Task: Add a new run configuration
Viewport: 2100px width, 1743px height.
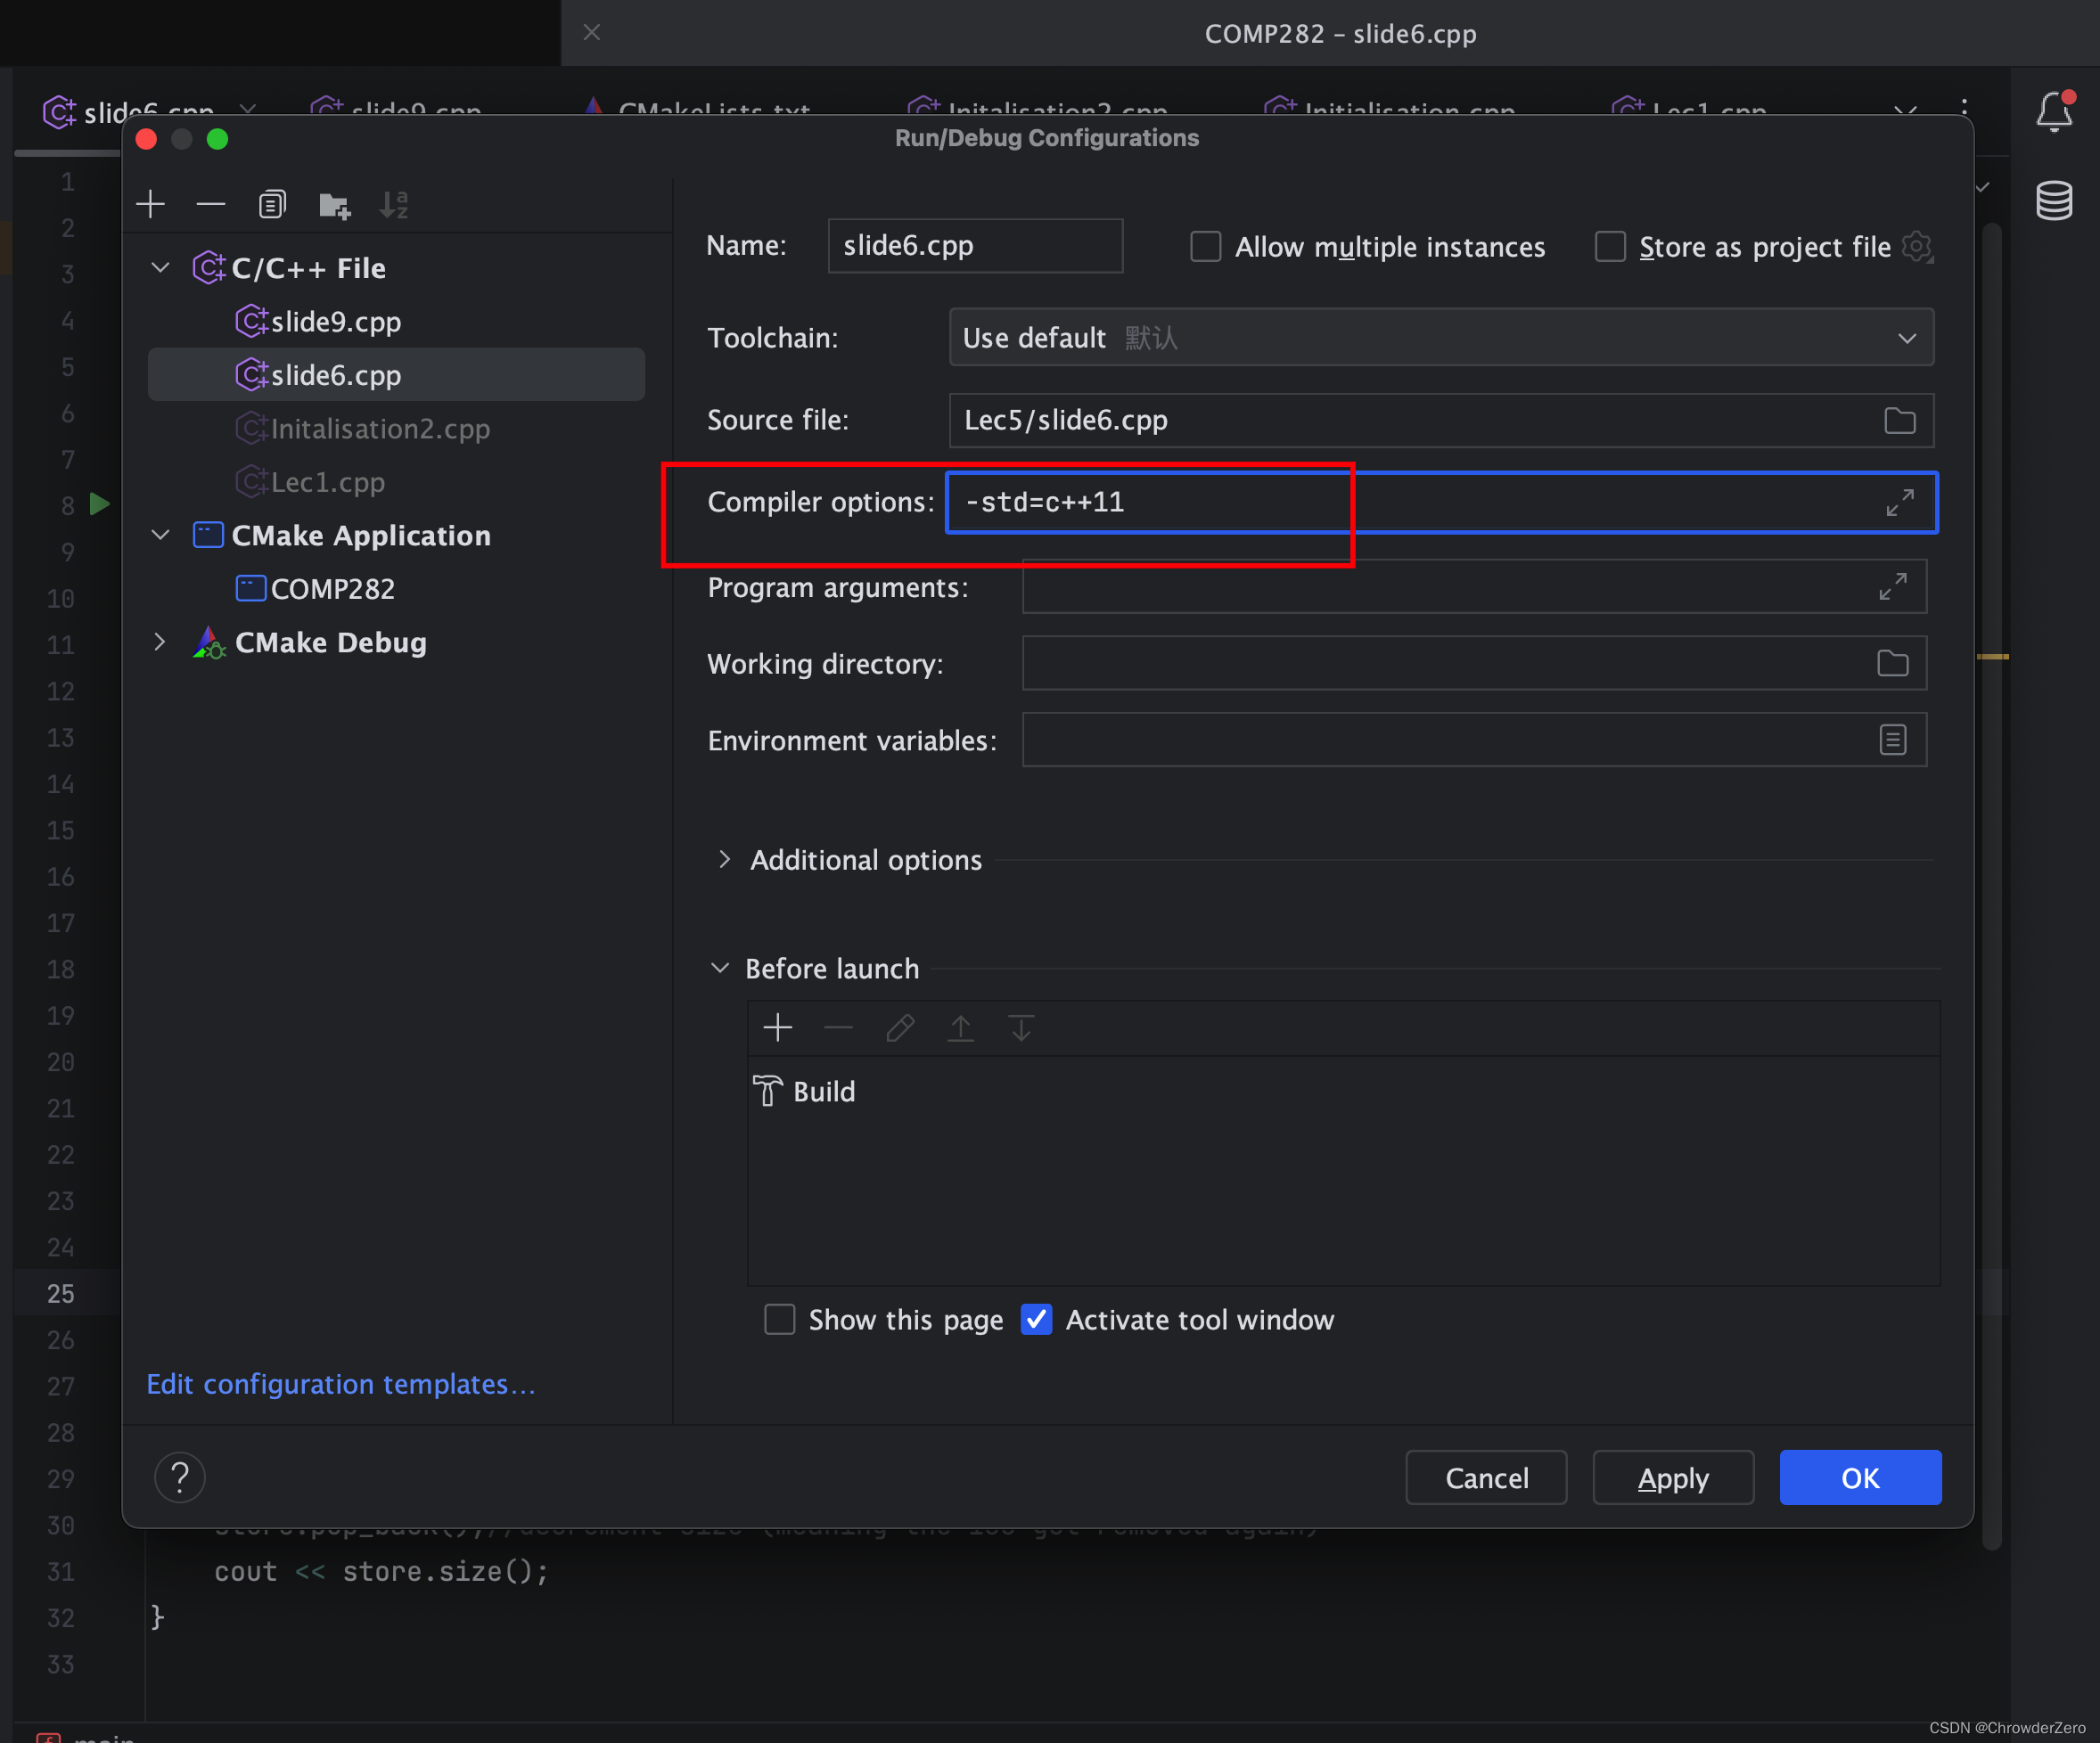Action: (150, 204)
